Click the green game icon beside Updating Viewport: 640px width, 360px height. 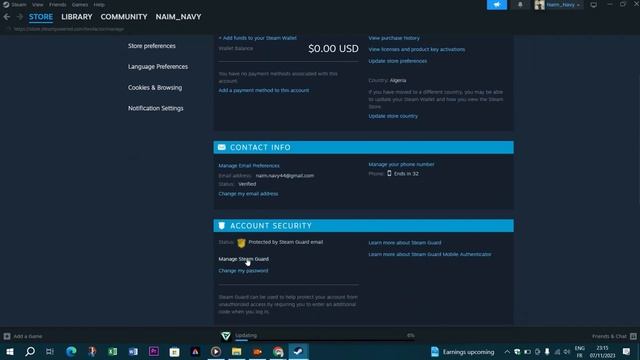[x=226, y=336]
